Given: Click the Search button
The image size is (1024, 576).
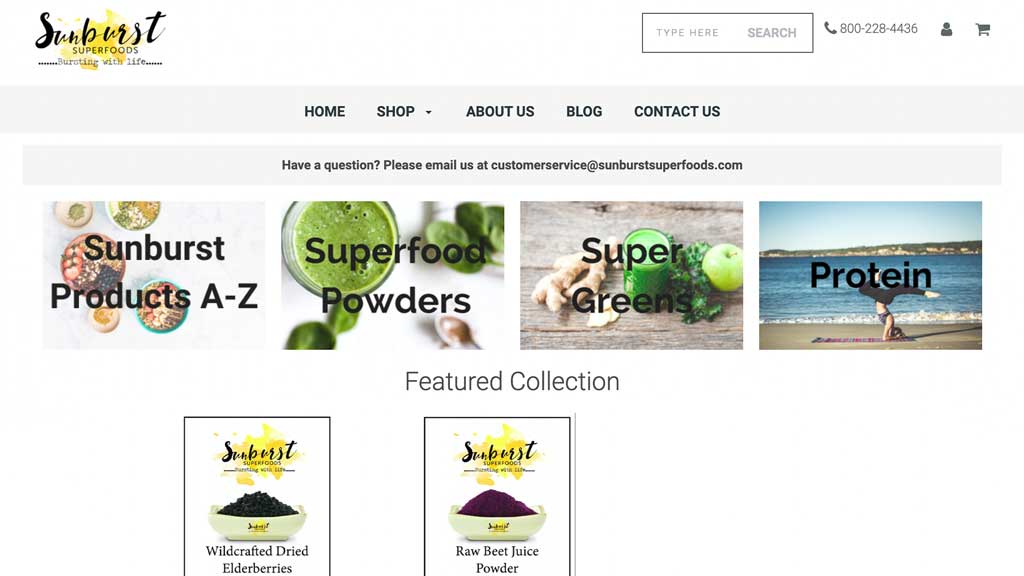Looking at the screenshot, I should click(771, 33).
